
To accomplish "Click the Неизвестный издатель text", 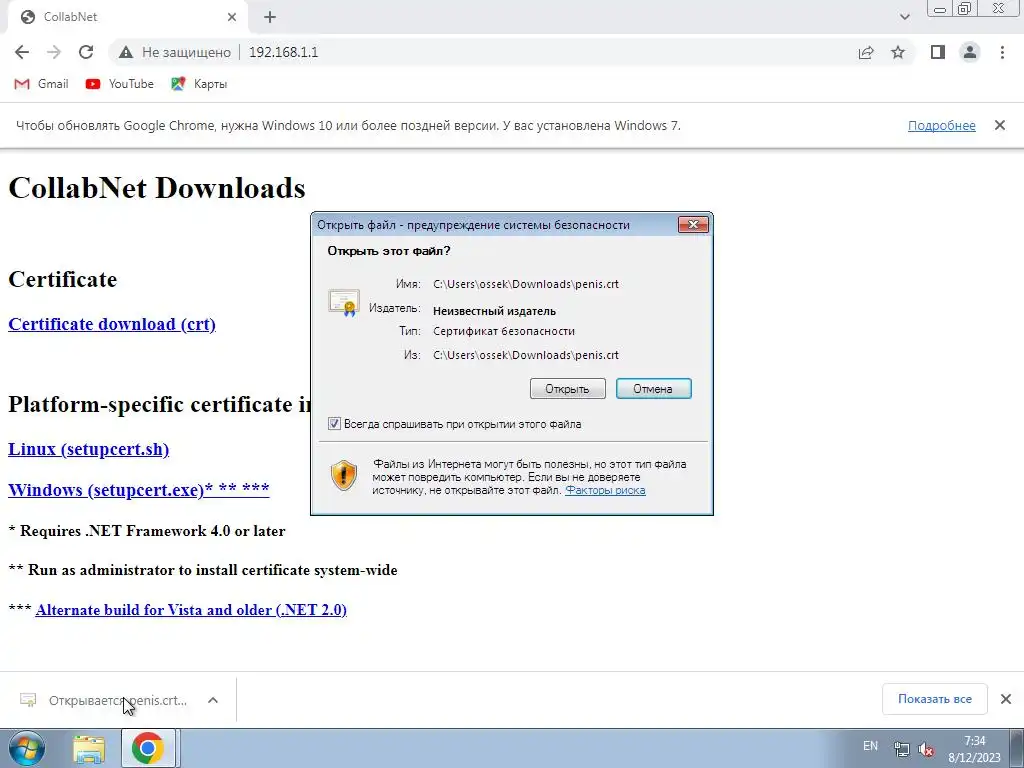I will pos(494,311).
